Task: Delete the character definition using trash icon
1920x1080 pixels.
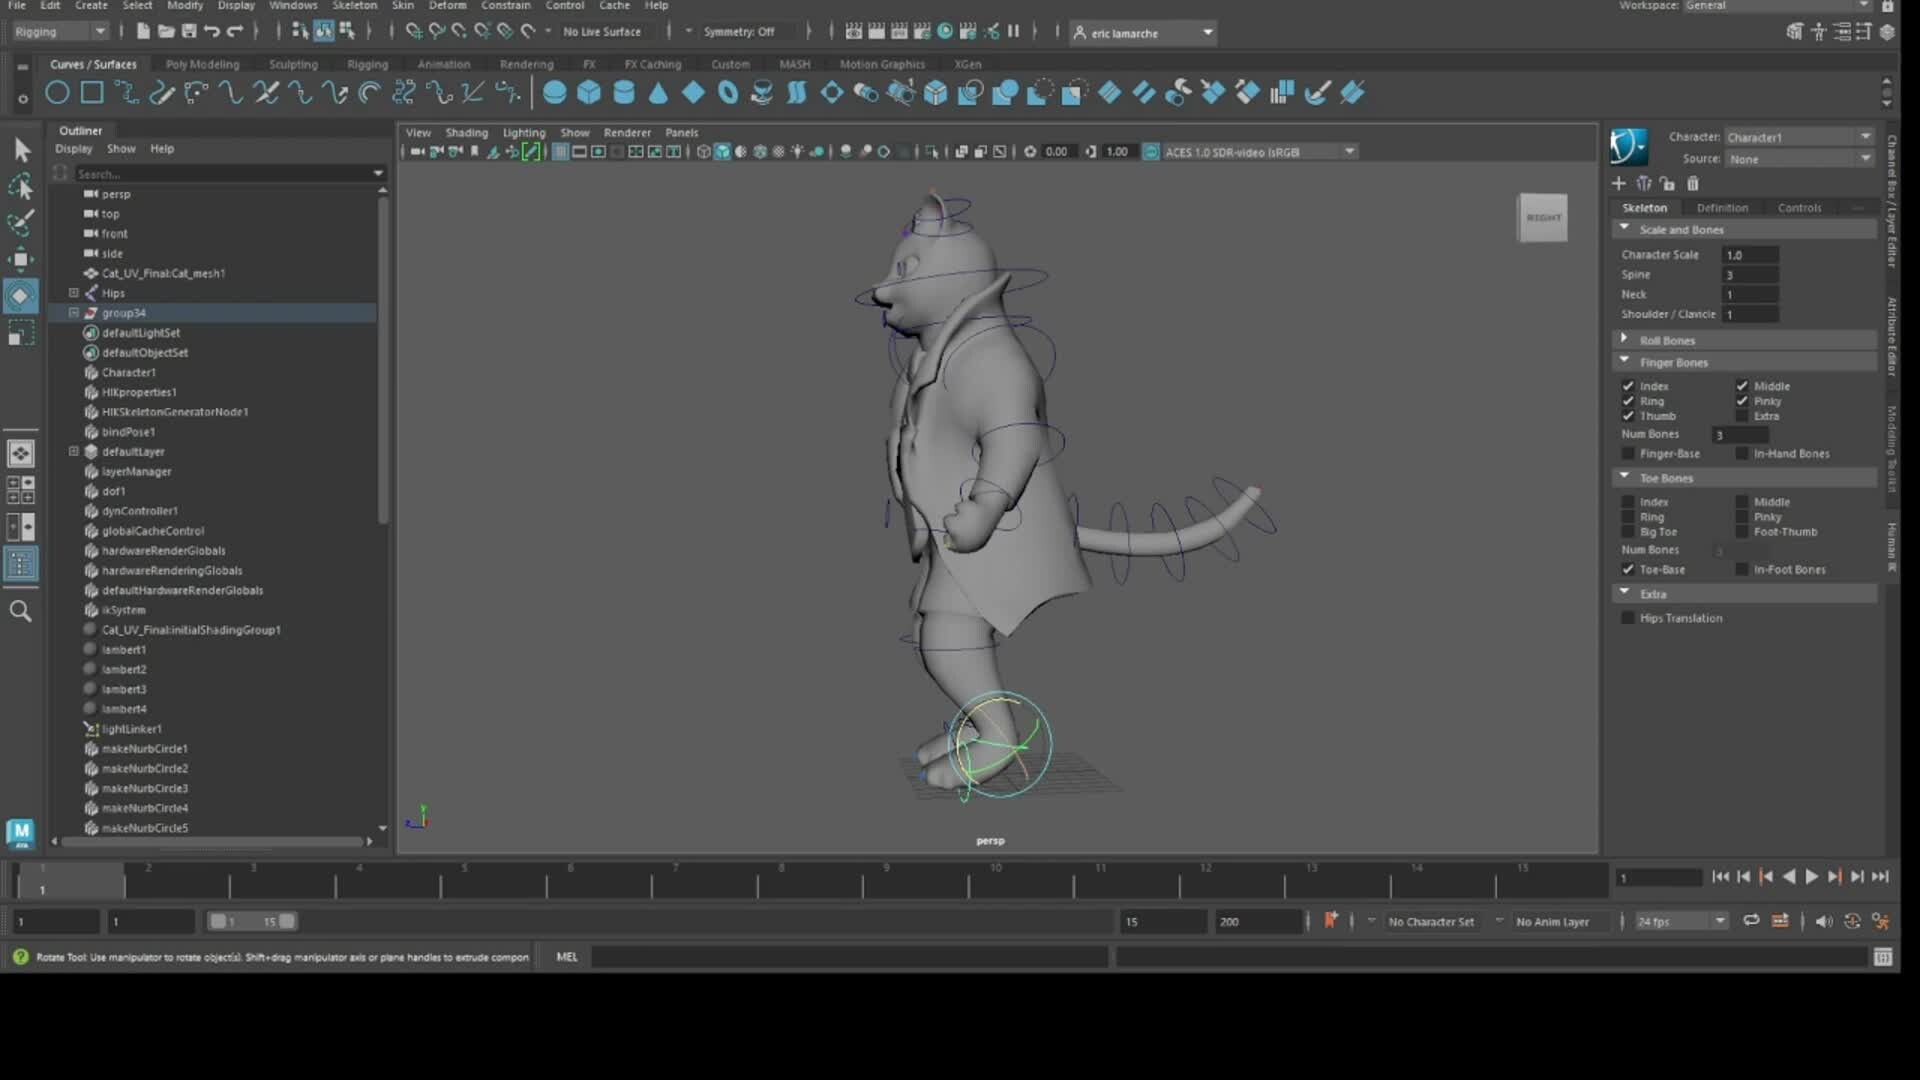Action: pos(1693,184)
